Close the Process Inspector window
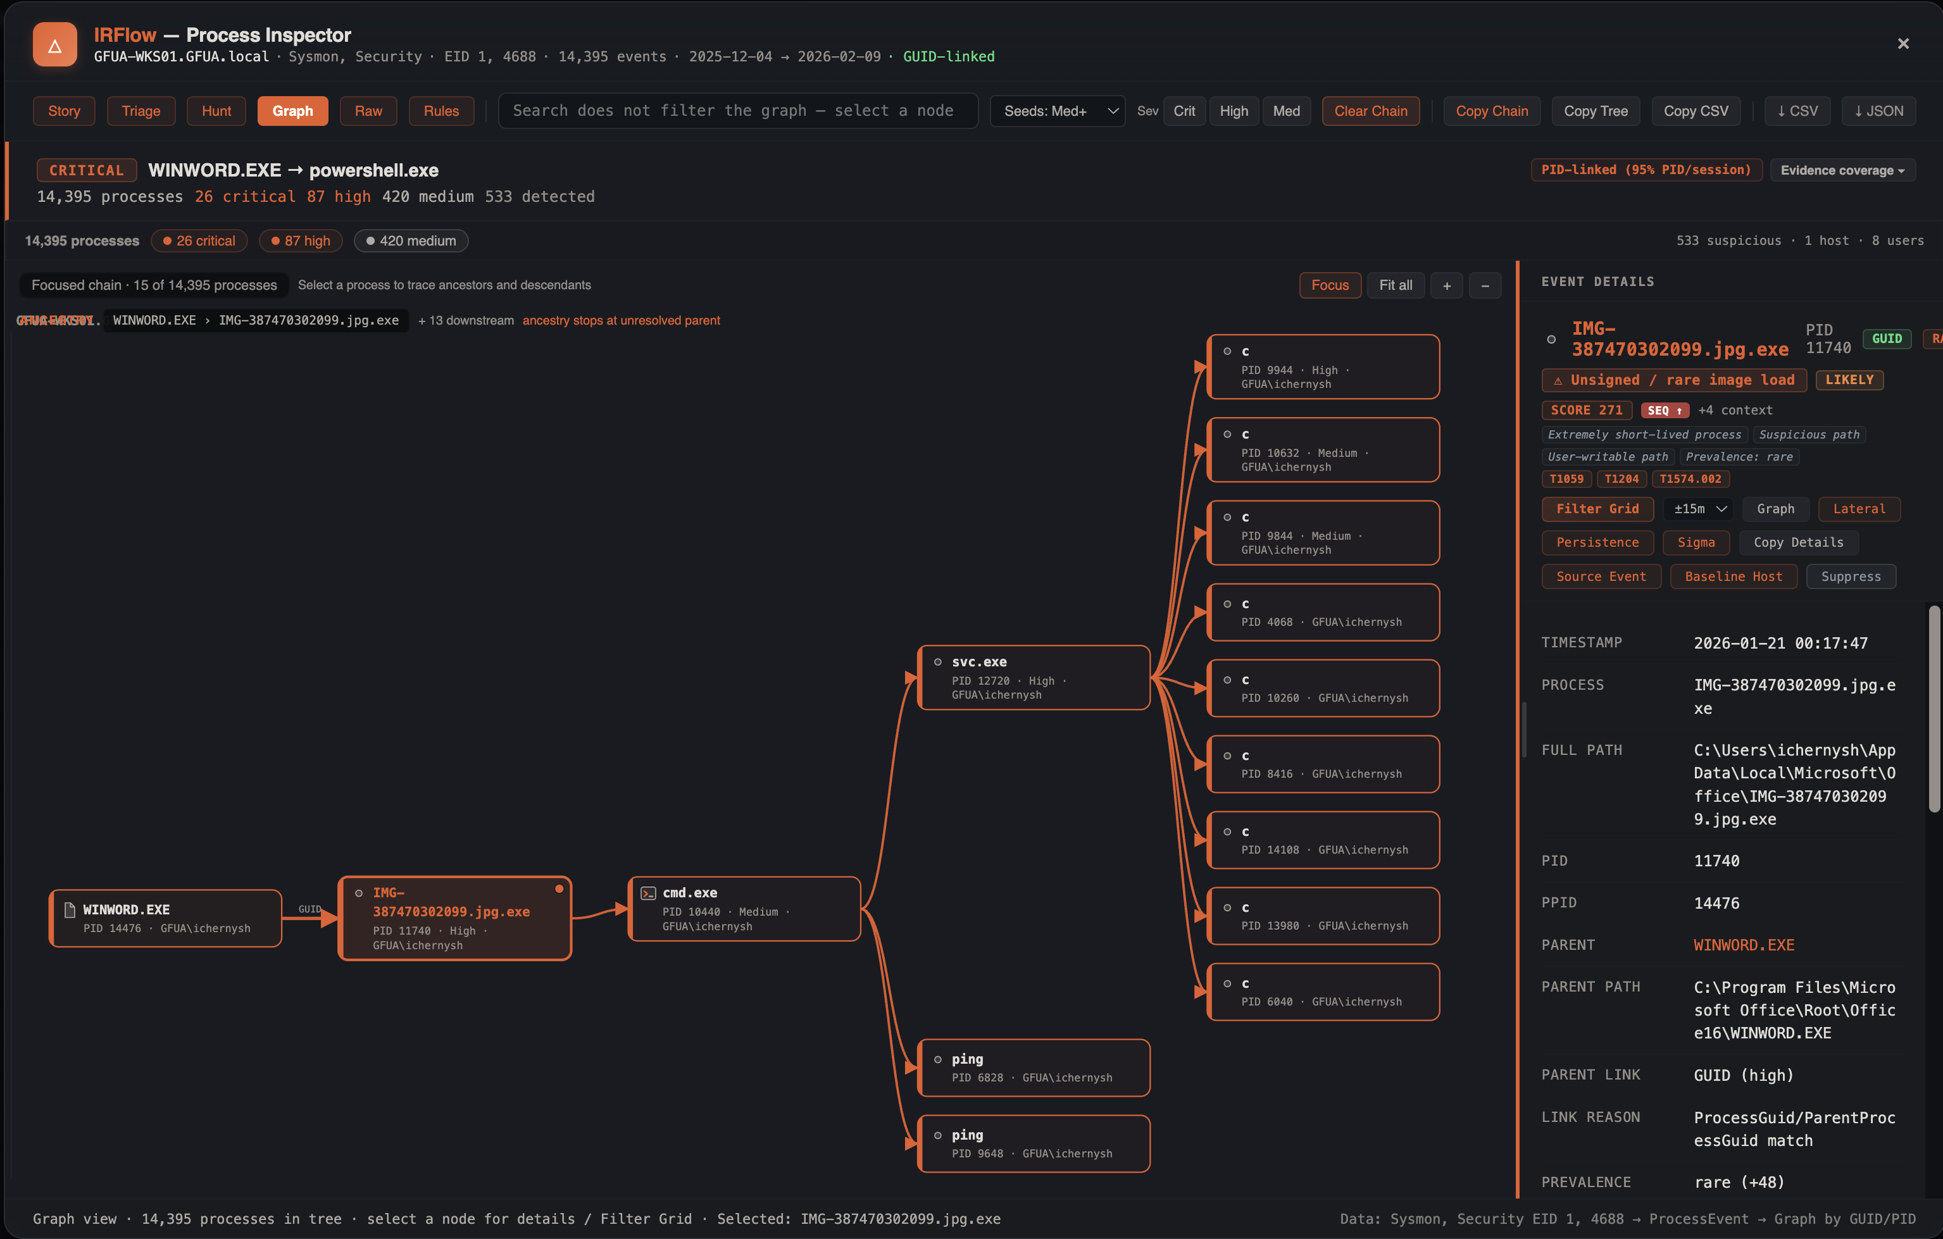 tap(1903, 44)
